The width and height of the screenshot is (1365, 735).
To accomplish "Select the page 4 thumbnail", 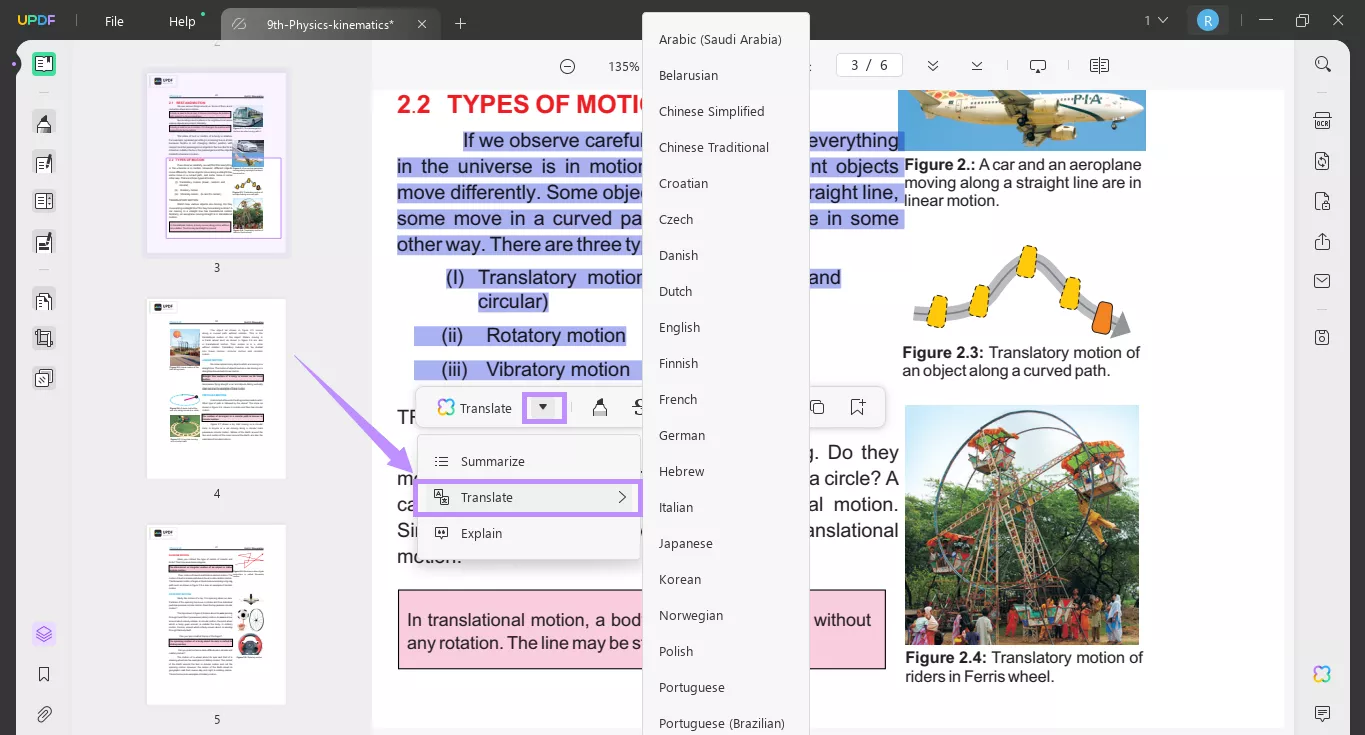I will [215, 388].
